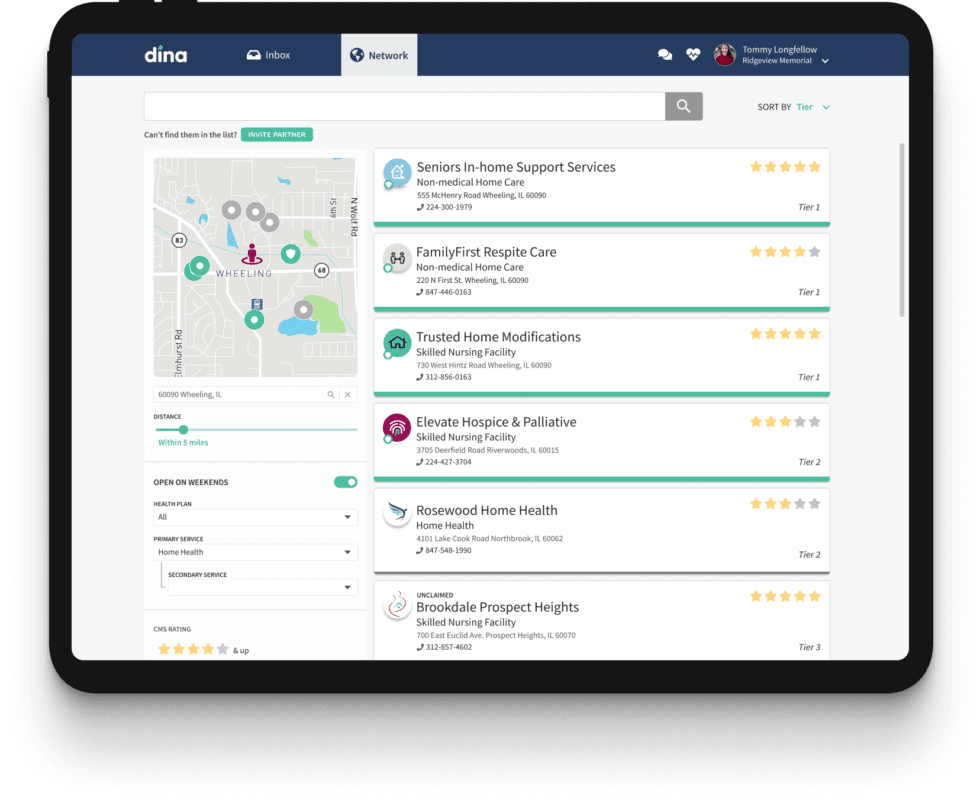Open the Health Plan dropdown
980x800 pixels.
click(x=255, y=517)
